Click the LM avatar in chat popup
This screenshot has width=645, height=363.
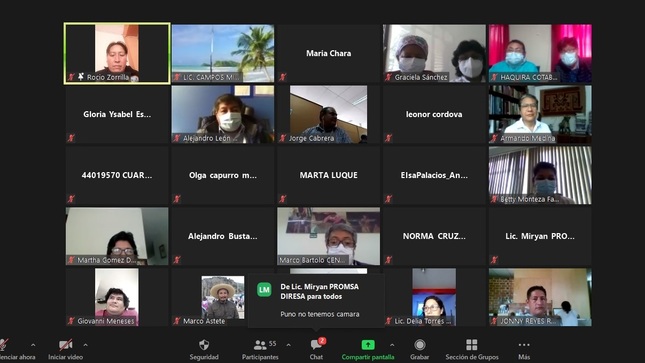click(x=264, y=290)
